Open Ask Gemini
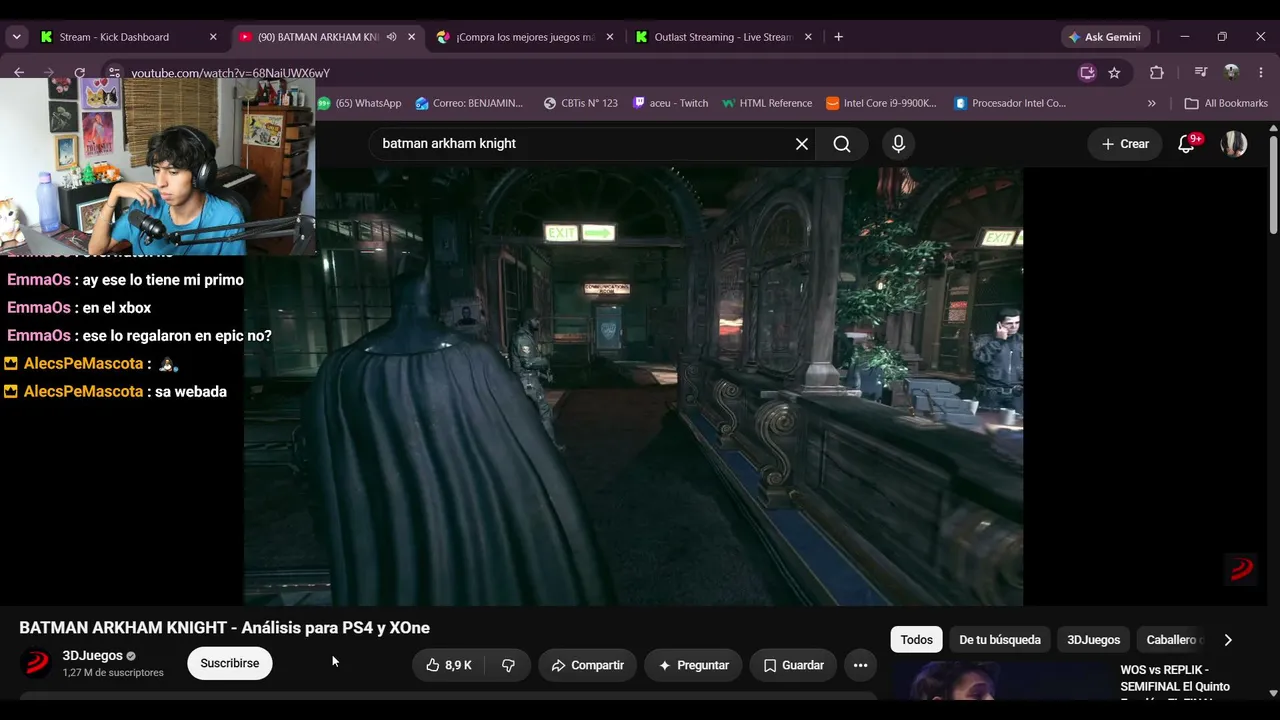The height and width of the screenshot is (720, 1280). 1104,37
